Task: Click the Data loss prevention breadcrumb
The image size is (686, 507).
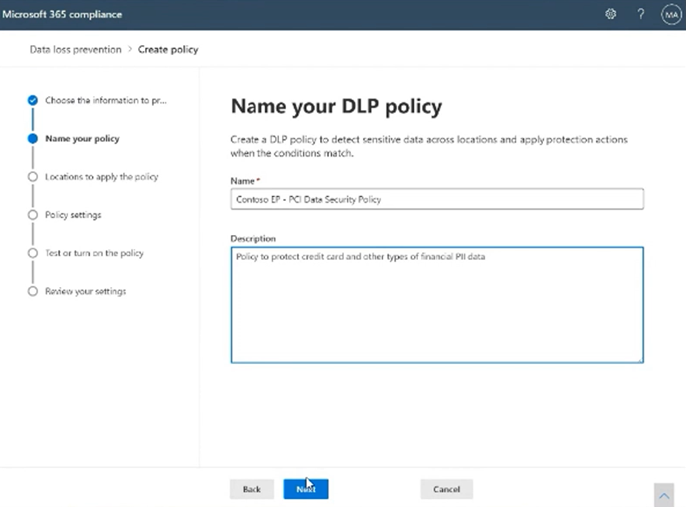Action: point(75,49)
